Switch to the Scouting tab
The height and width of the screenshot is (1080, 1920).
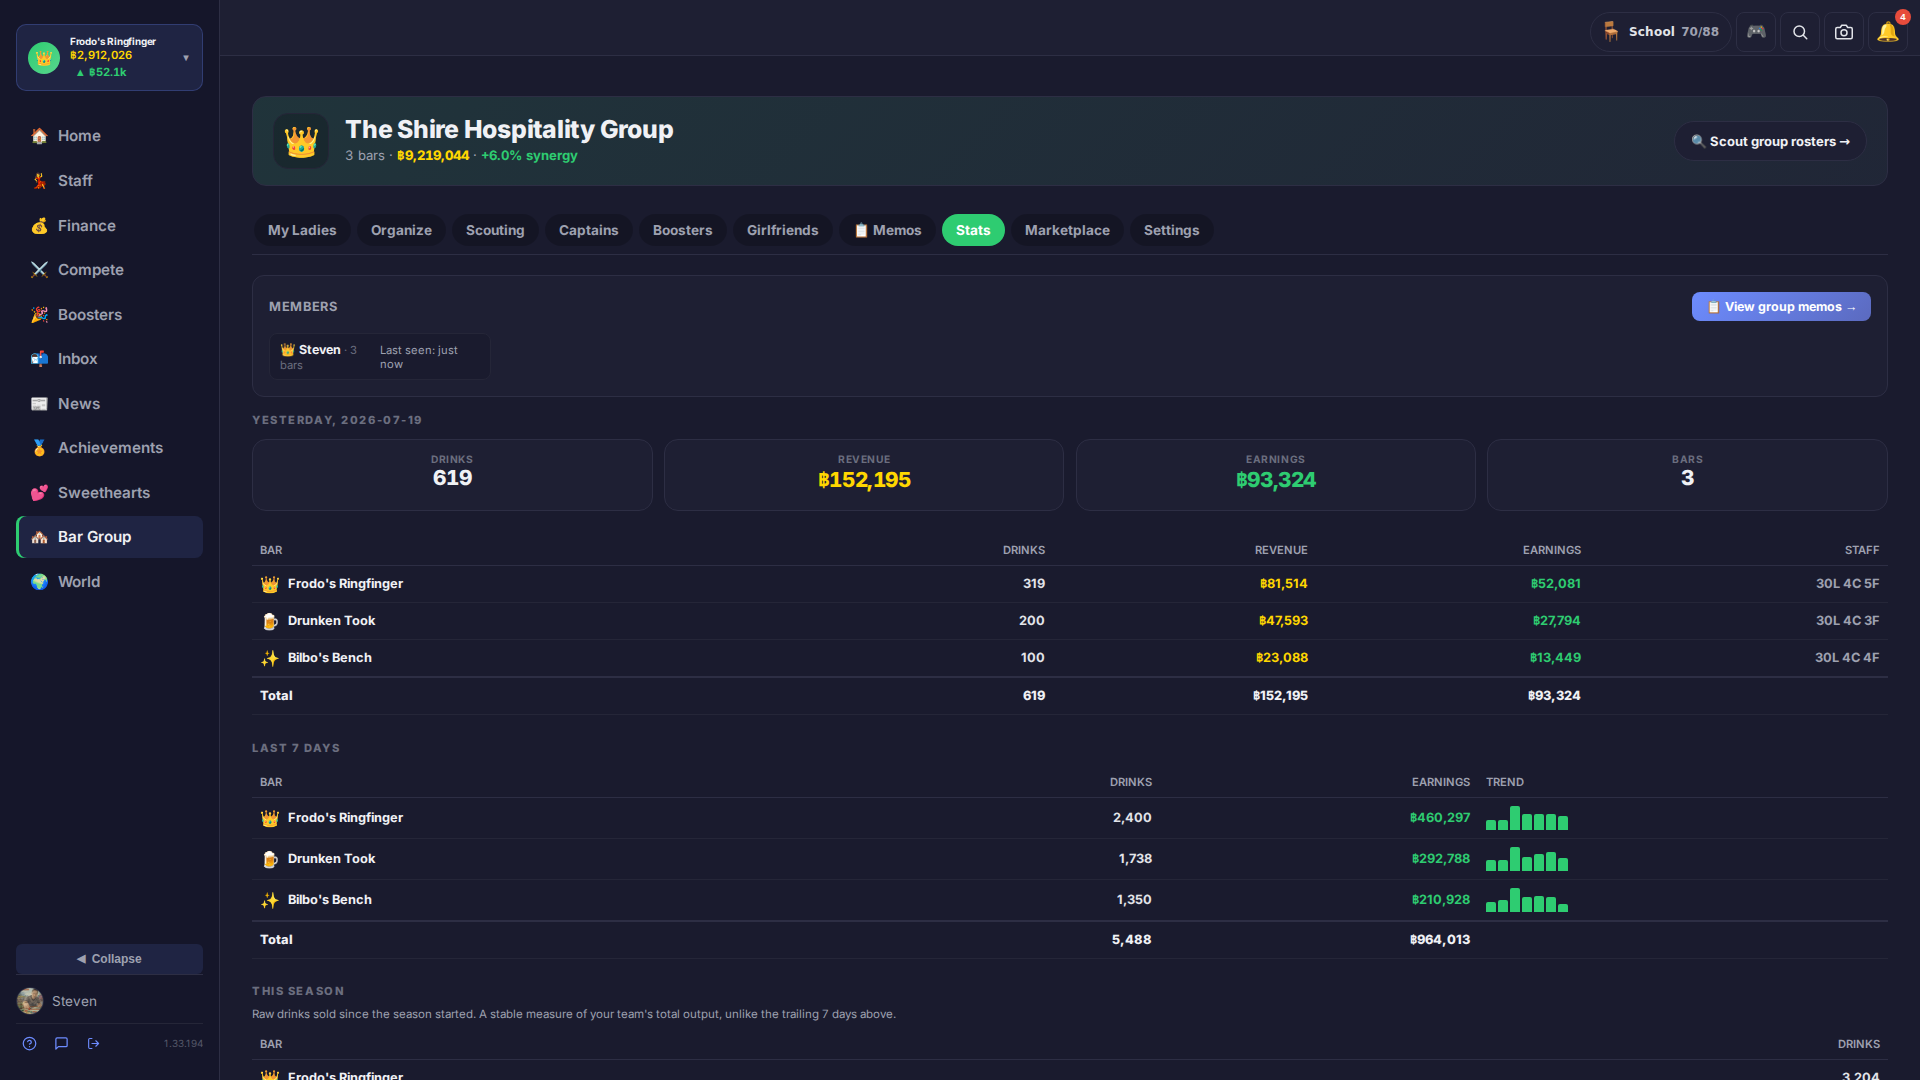click(495, 230)
